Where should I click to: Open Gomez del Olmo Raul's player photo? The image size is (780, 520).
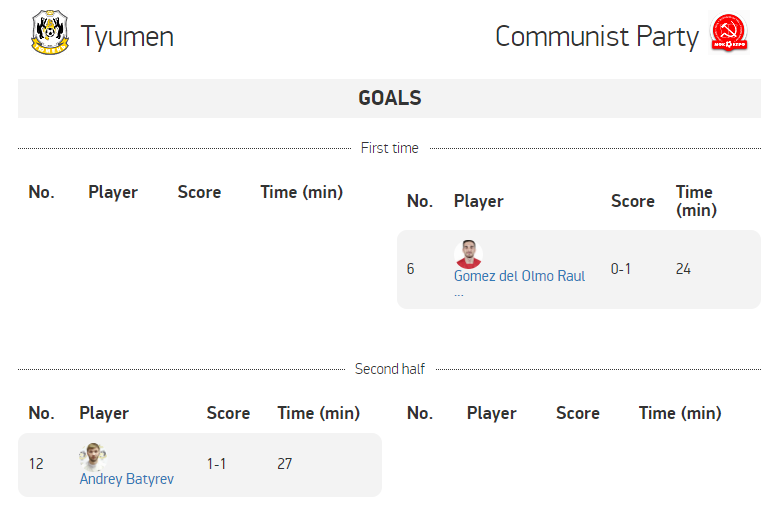(468, 254)
